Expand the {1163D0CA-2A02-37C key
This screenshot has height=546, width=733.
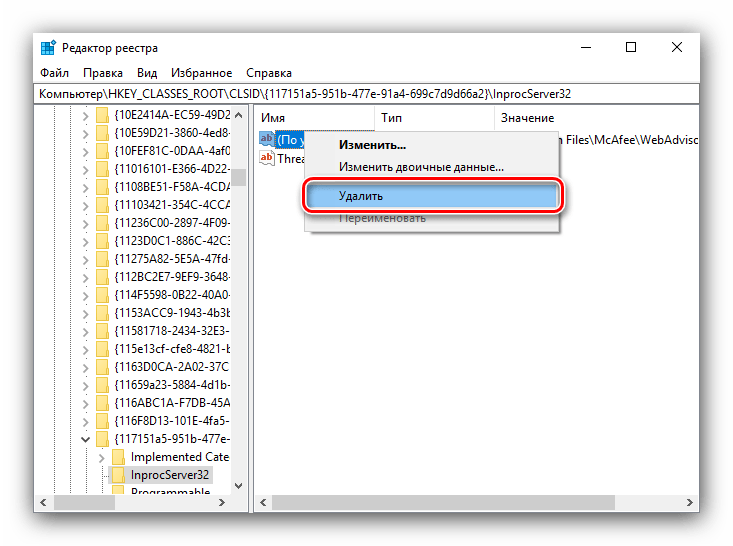click(86, 368)
